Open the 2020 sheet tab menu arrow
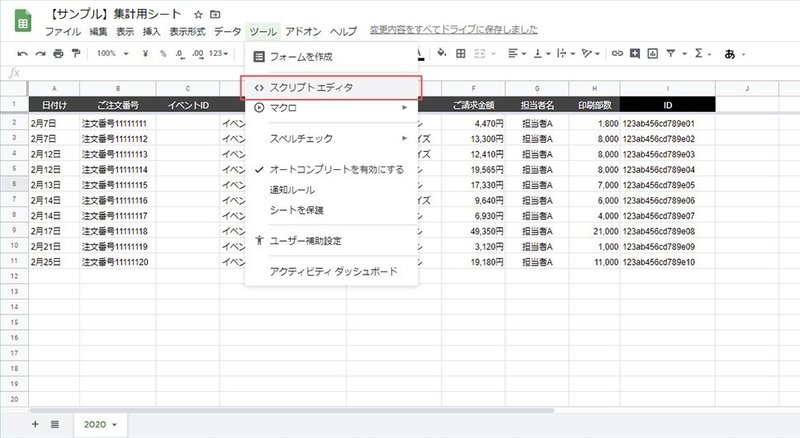This screenshot has height=438, width=800. coord(114,425)
